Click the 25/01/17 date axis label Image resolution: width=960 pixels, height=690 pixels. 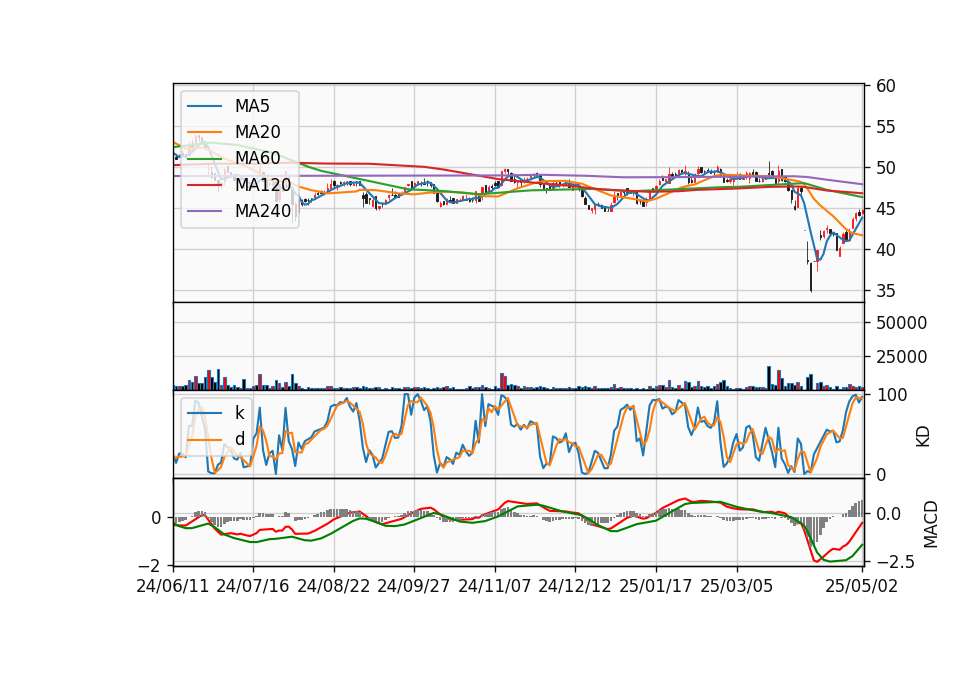[656, 586]
